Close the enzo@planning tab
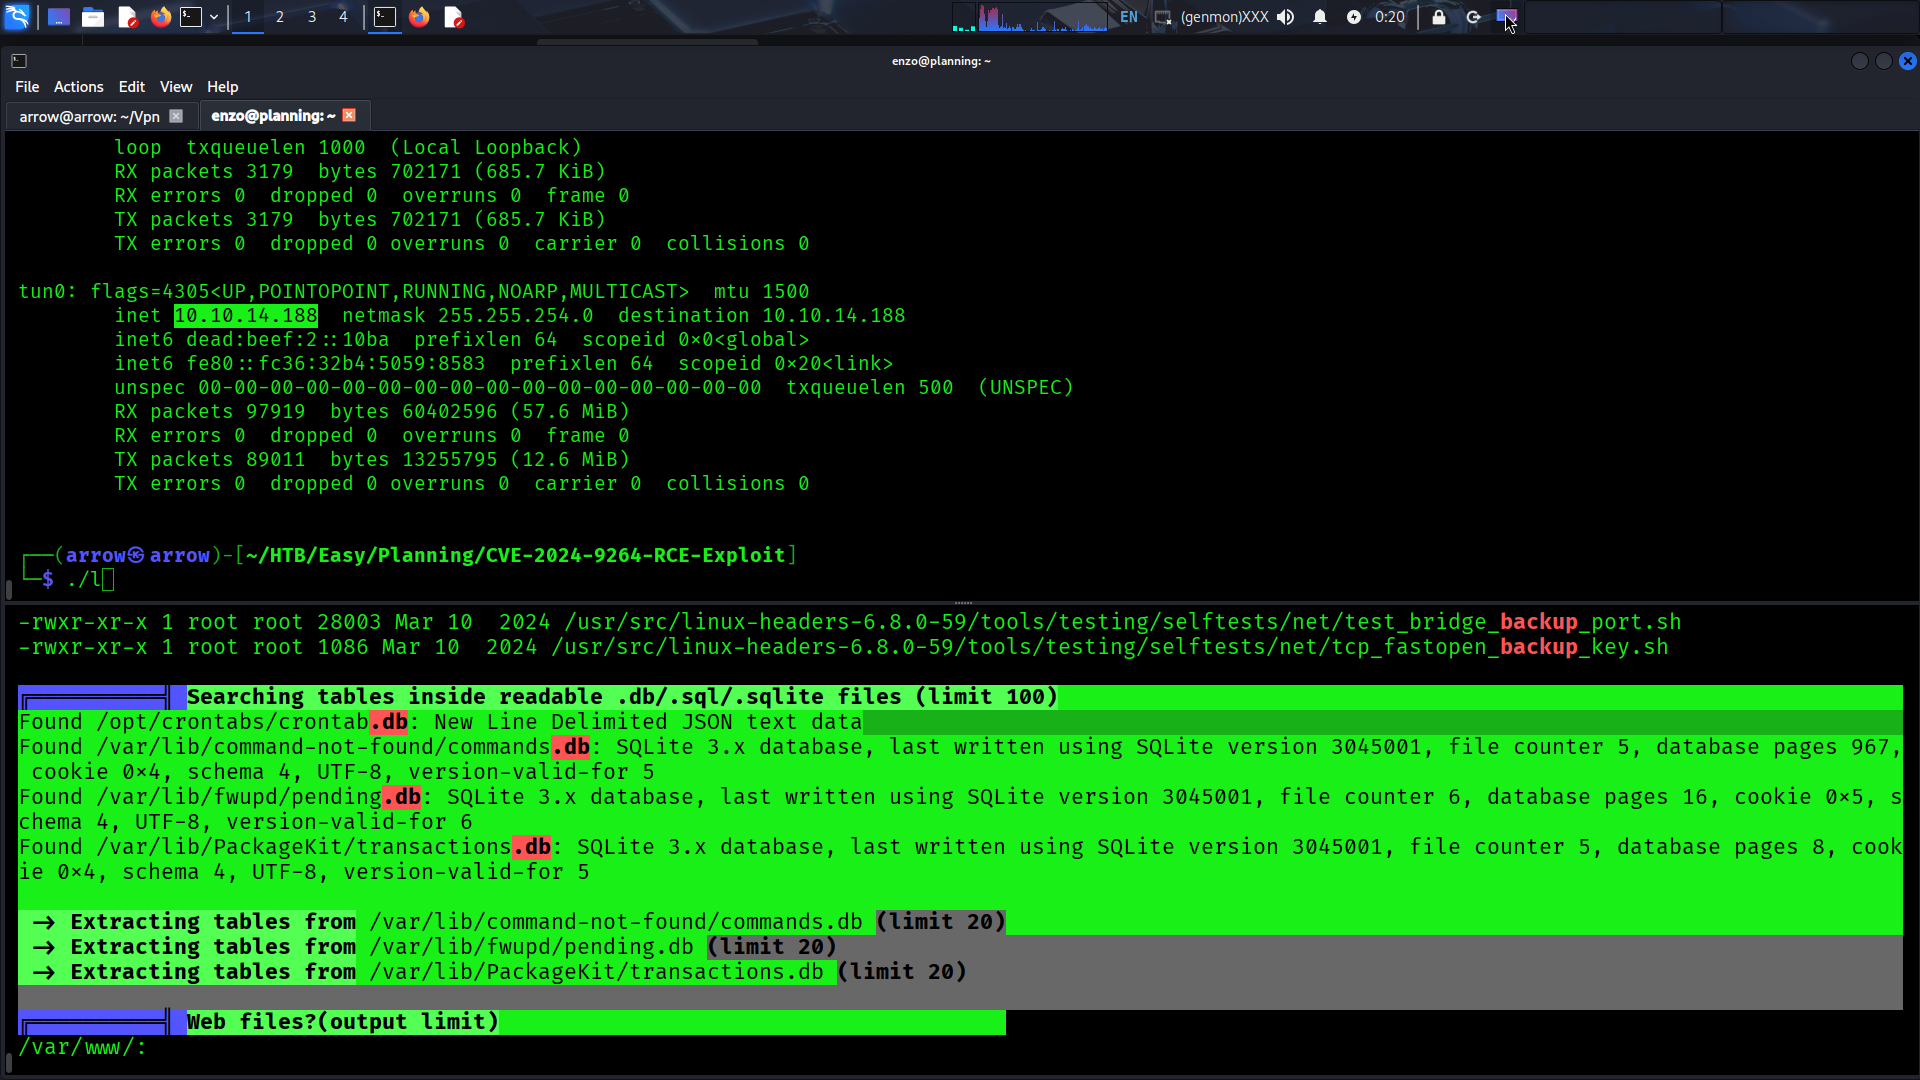Viewport: 1920px width, 1080px height. pos(349,115)
